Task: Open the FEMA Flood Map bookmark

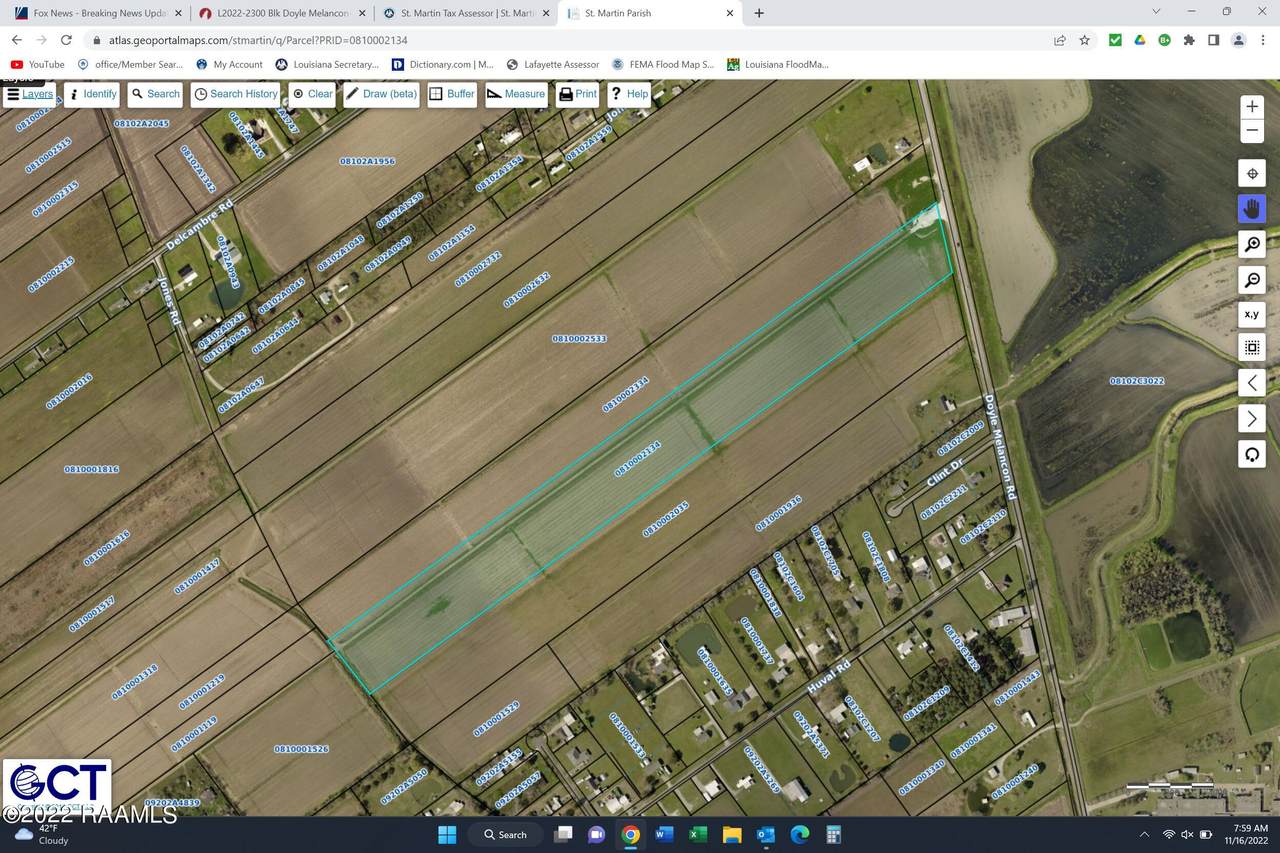Action: coord(663,64)
